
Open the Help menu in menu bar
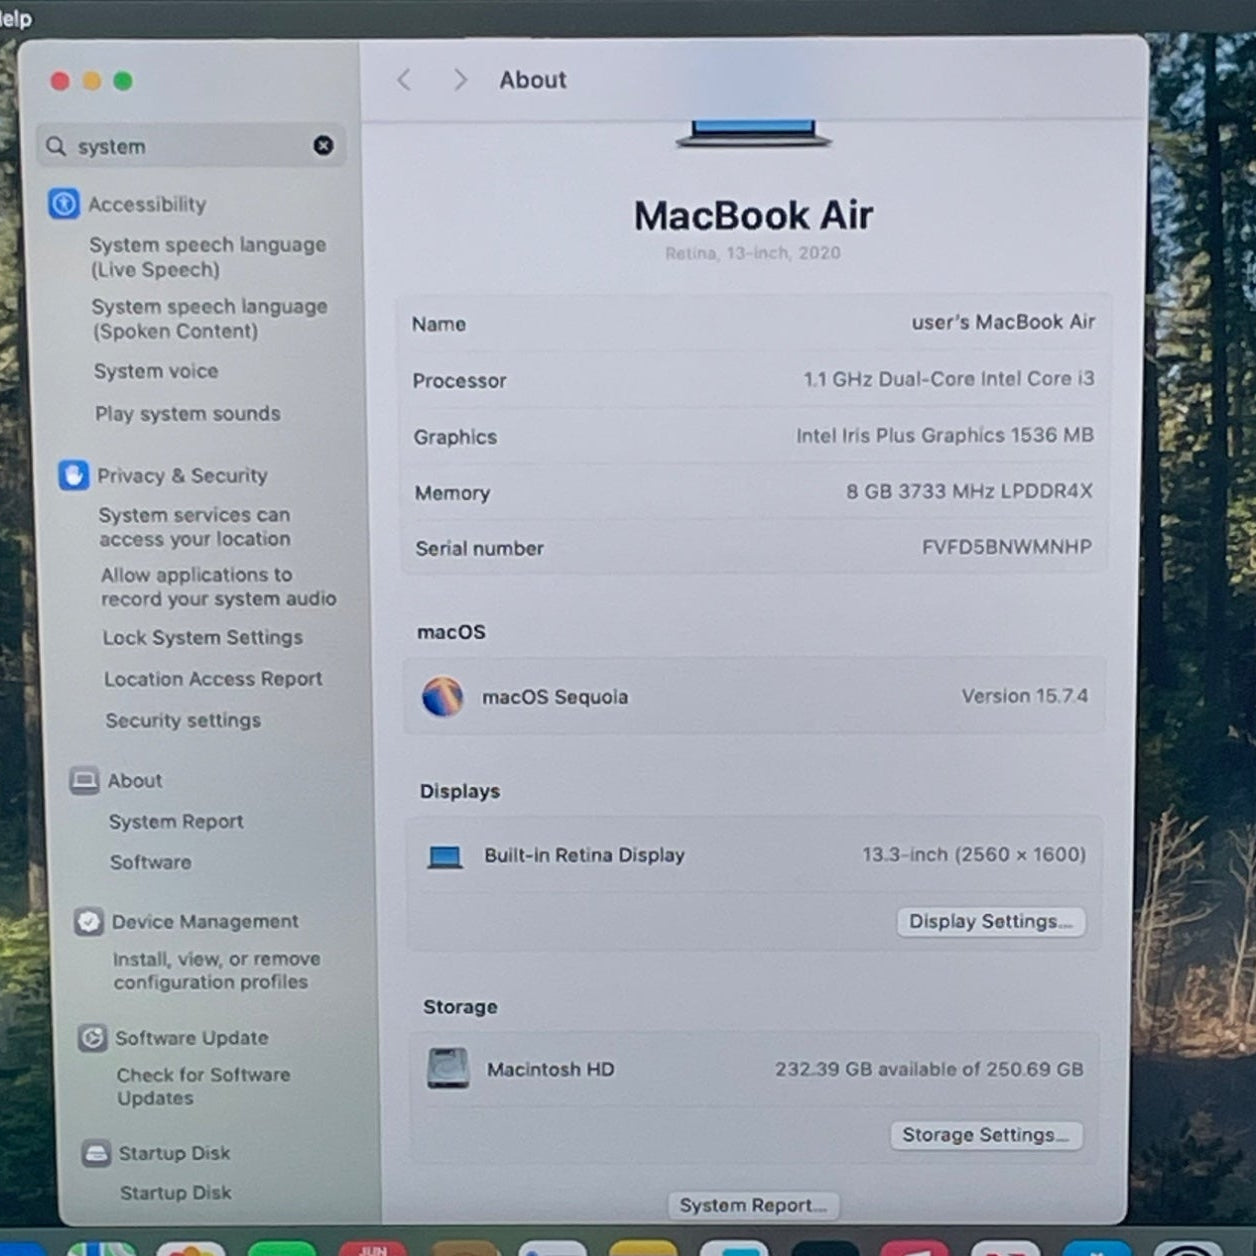pyautogui.click(x=15, y=18)
